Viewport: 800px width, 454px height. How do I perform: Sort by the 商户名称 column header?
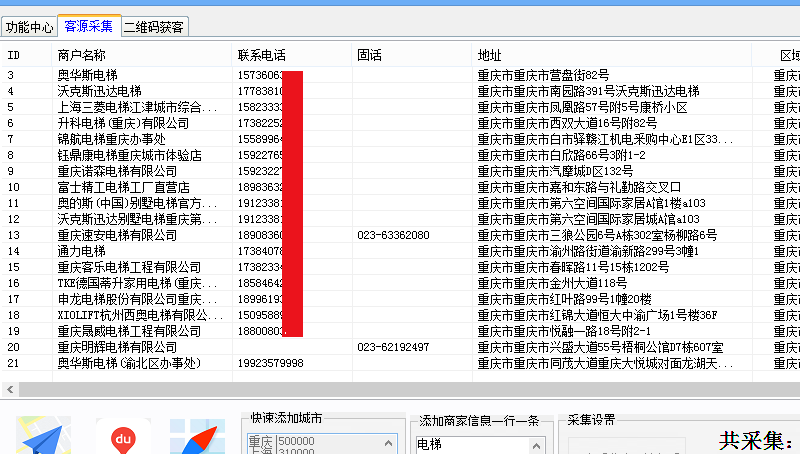point(82,55)
